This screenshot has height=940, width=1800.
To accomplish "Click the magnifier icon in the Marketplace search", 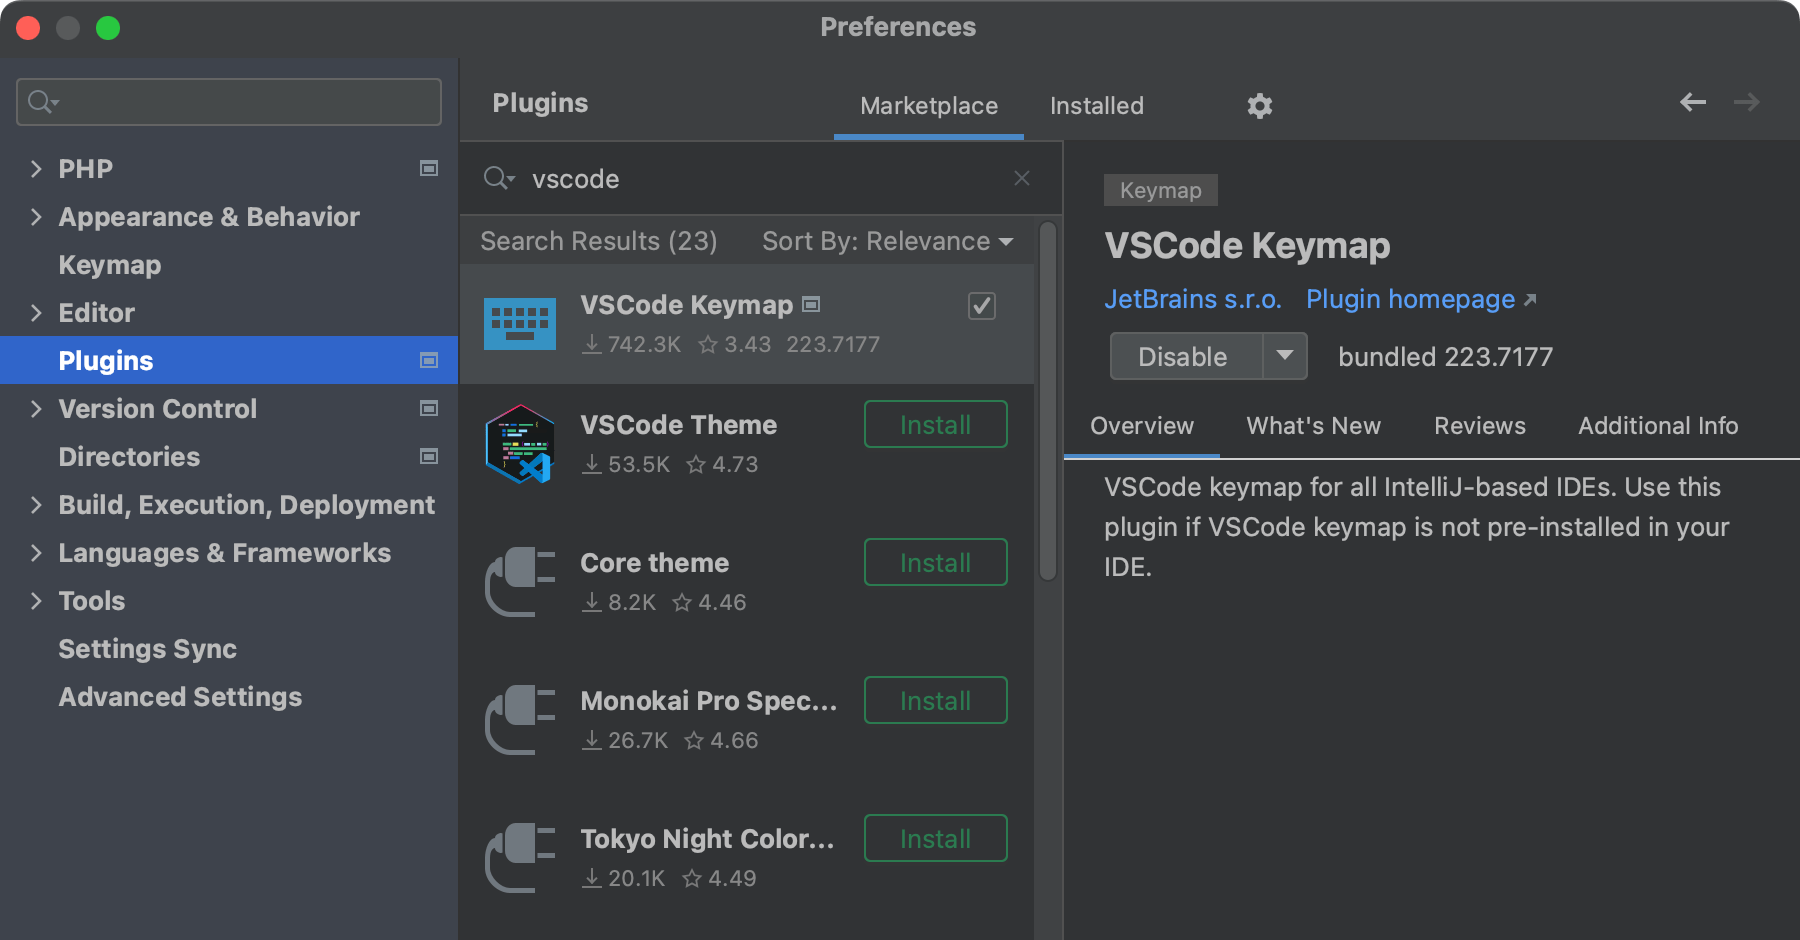I will tap(498, 178).
